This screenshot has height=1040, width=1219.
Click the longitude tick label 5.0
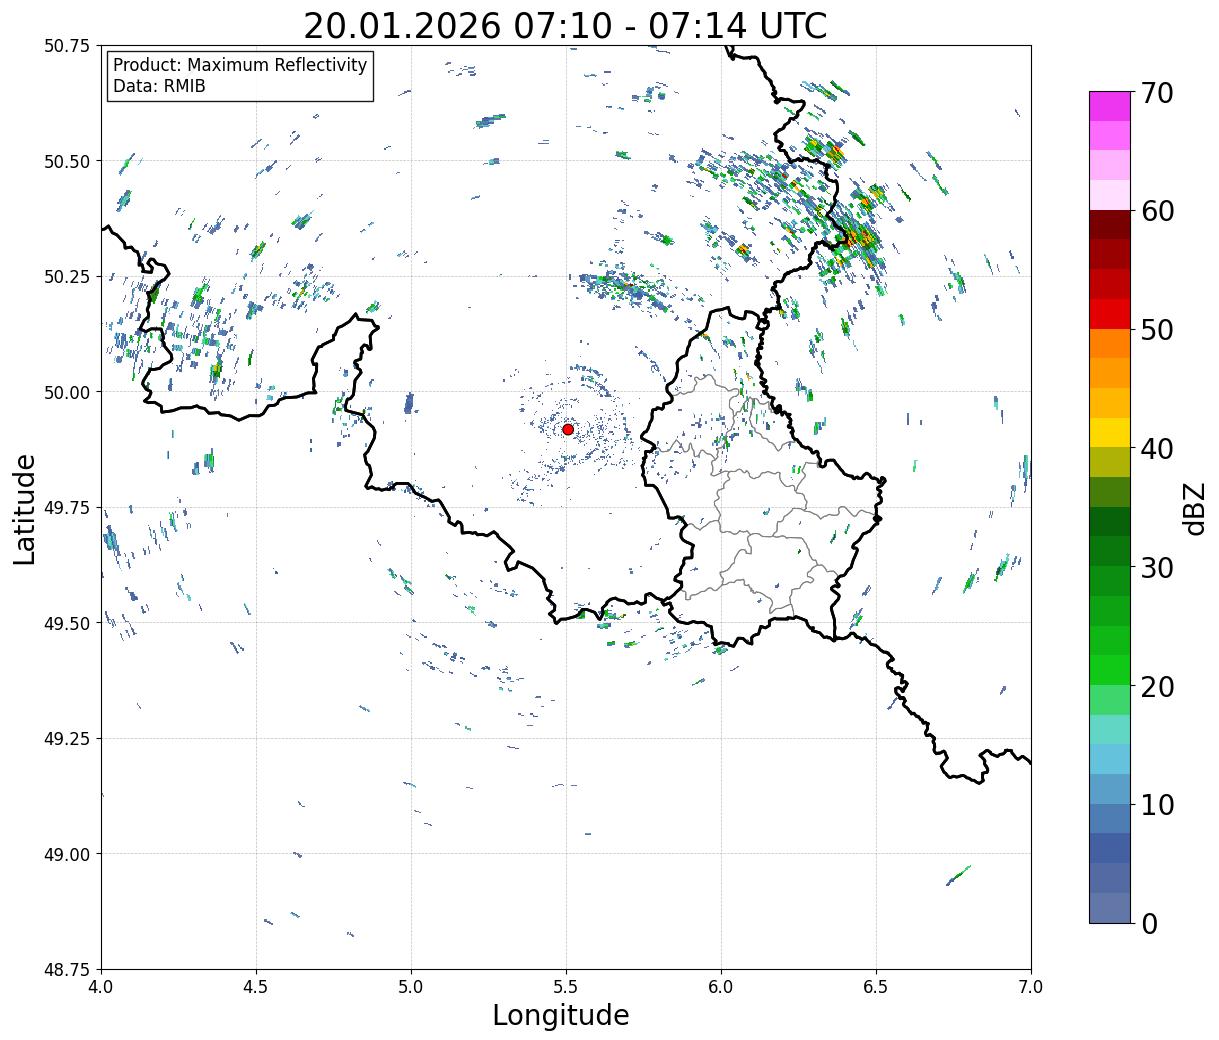point(411,987)
